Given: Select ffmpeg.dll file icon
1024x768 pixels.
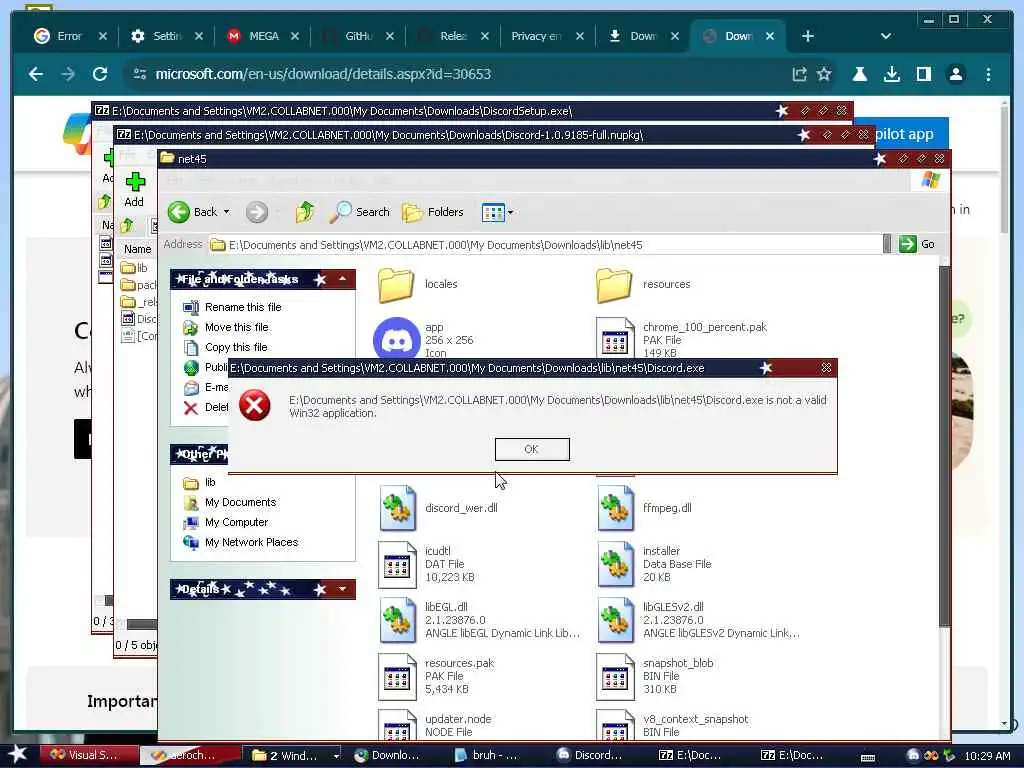Looking at the screenshot, I should 615,508.
